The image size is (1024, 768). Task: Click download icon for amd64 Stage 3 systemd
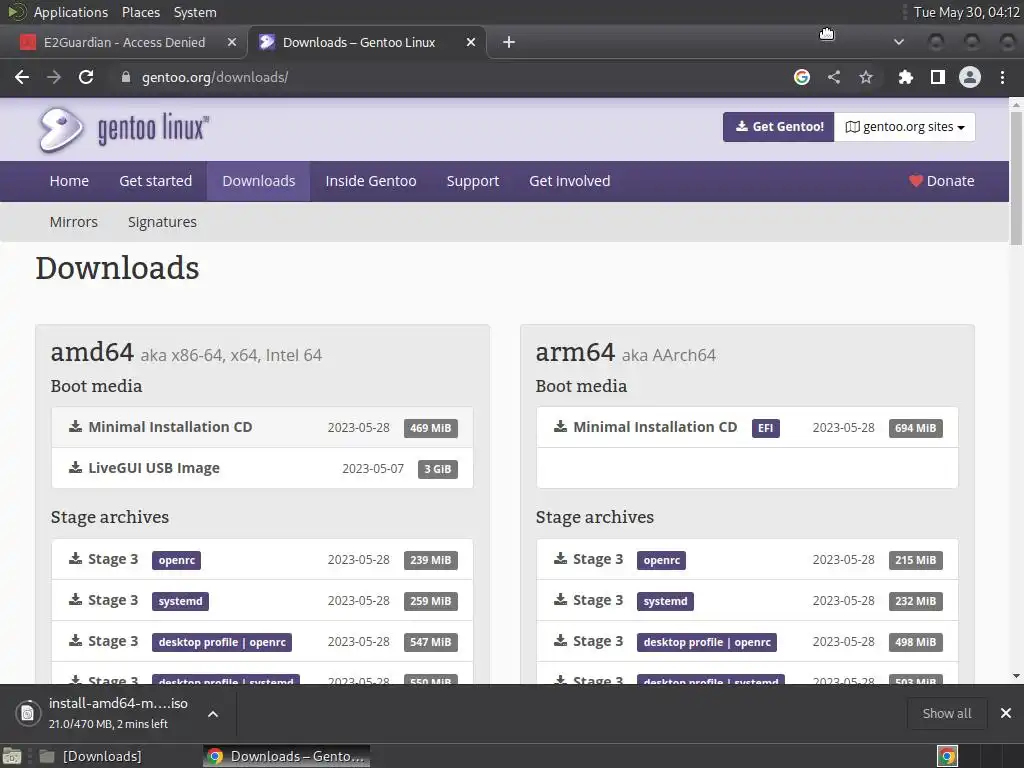pyautogui.click(x=76, y=600)
